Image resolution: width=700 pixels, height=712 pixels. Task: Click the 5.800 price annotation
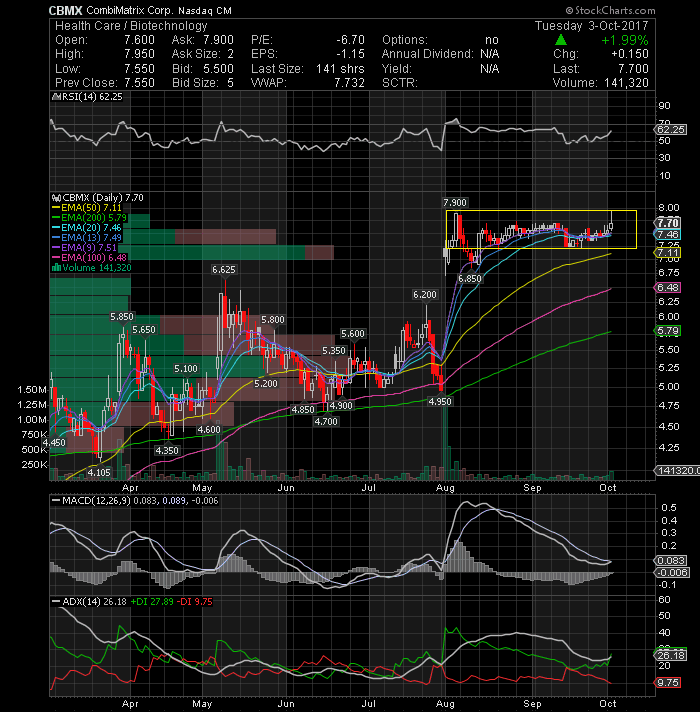pyautogui.click(x=273, y=320)
